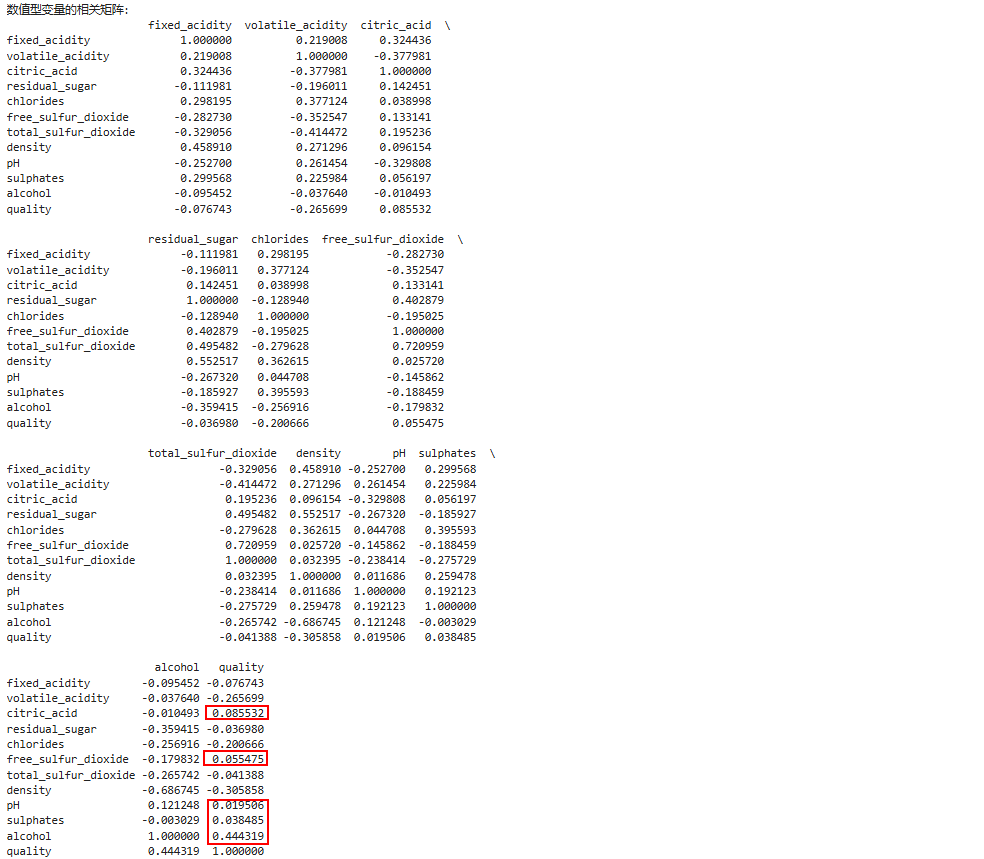Screen dimensions: 984x859
Task: Click 0.025720 in density row of free_sulfur_dioxide column
Action: pos(418,361)
